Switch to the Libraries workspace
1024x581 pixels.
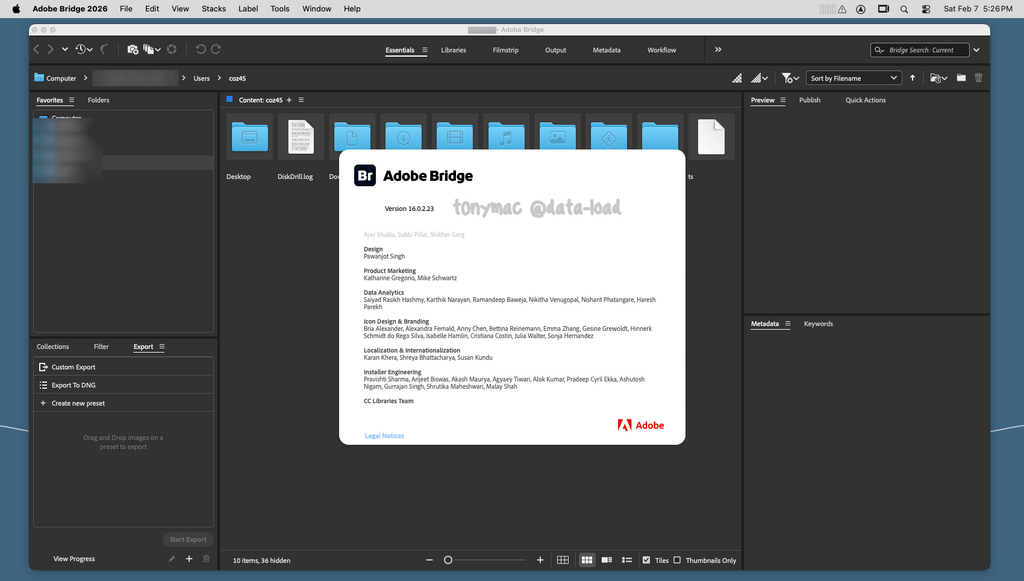pyautogui.click(x=453, y=50)
